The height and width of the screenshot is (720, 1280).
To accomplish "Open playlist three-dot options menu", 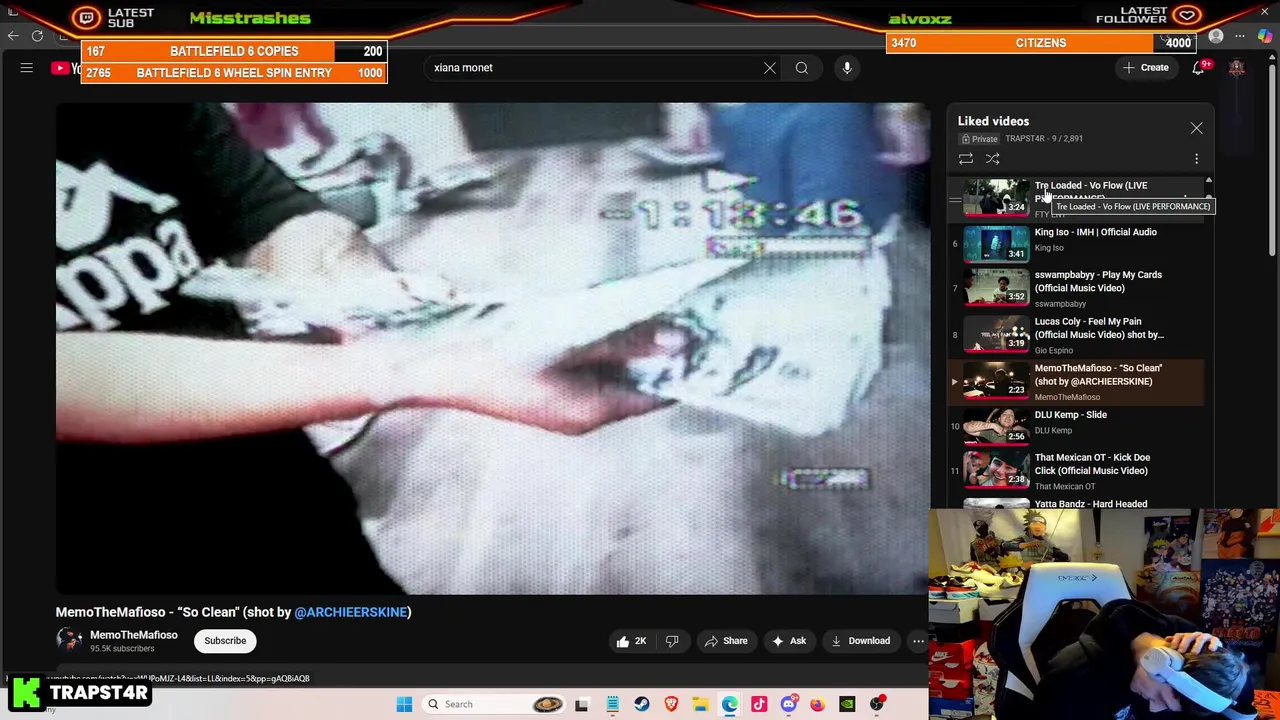I will pos(1196,159).
